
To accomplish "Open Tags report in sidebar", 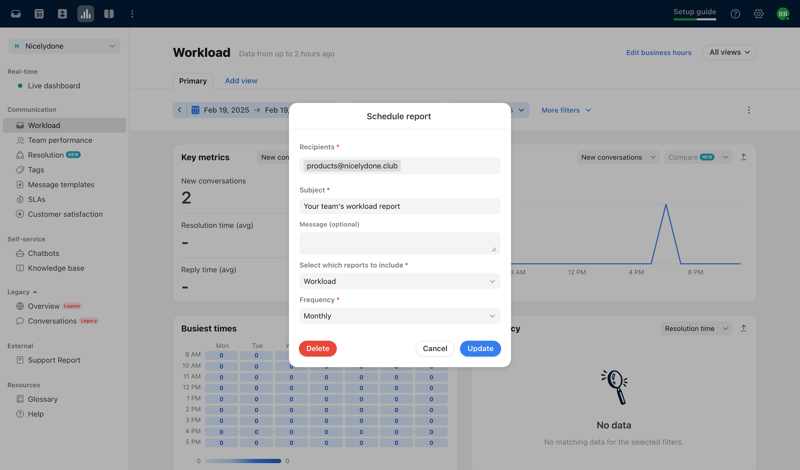I will click(x=36, y=169).
